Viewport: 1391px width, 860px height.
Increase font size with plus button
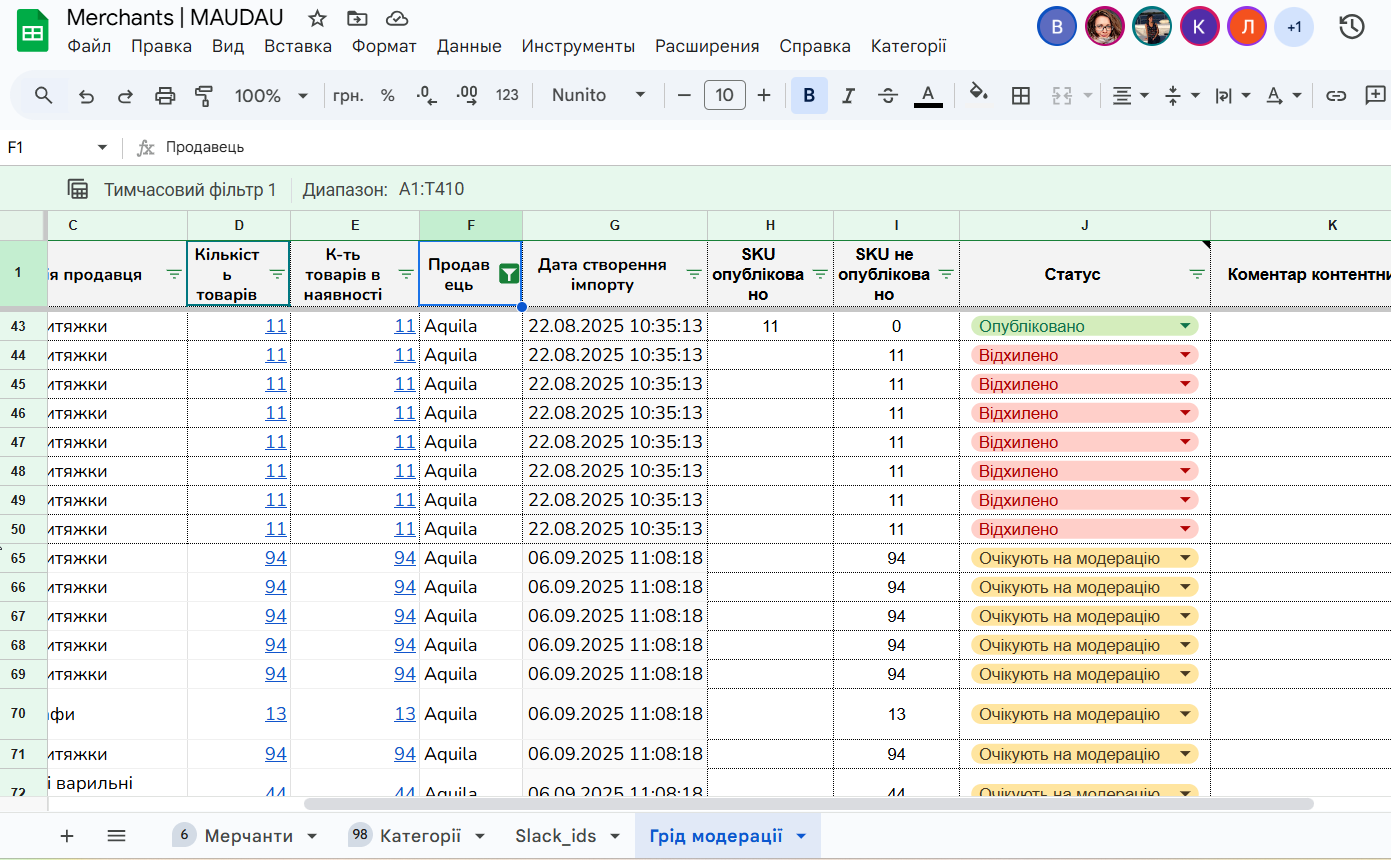pos(764,96)
